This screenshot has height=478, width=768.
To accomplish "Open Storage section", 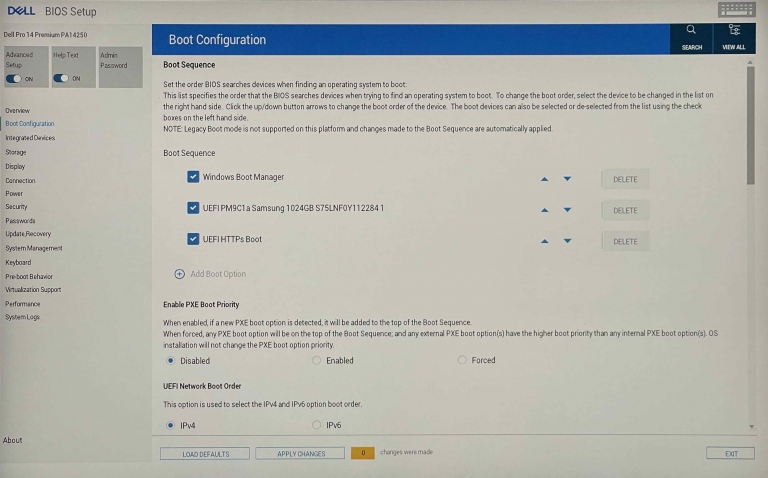I will tap(16, 152).
